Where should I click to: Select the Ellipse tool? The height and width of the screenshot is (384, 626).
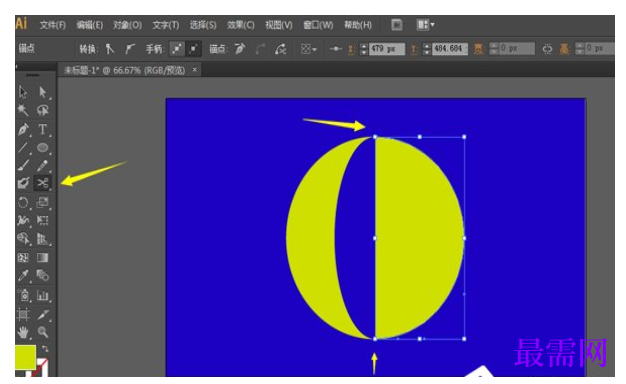pos(42,148)
